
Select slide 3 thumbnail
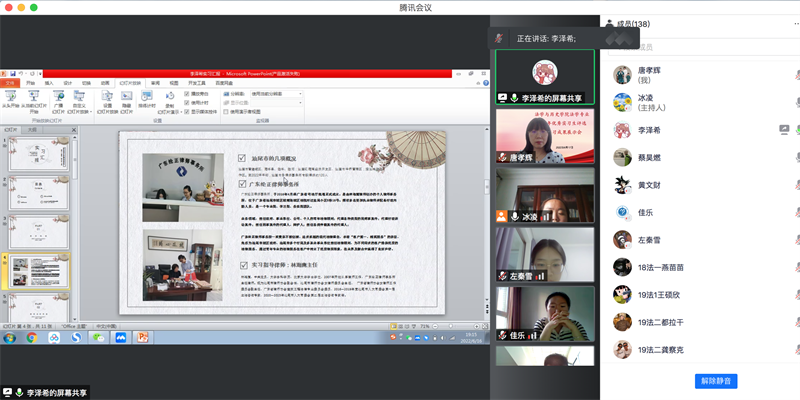[39, 232]
